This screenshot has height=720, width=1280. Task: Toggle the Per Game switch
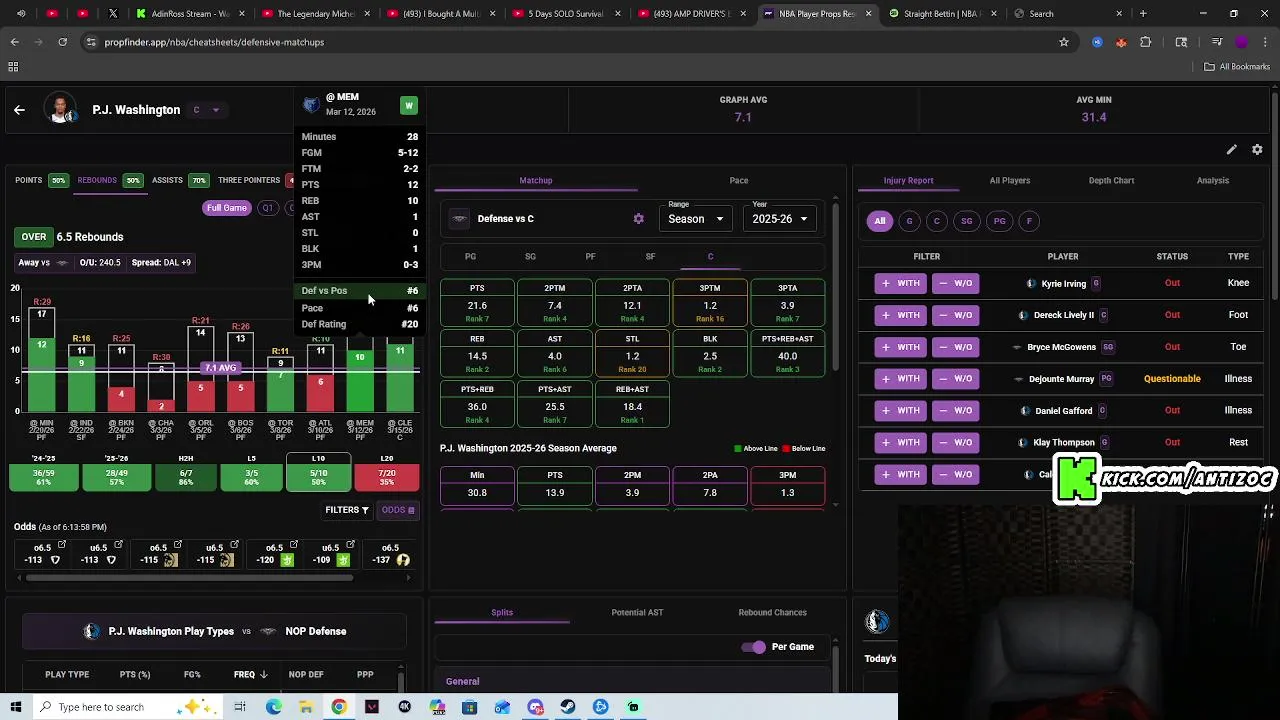click(x=754, y=647)
